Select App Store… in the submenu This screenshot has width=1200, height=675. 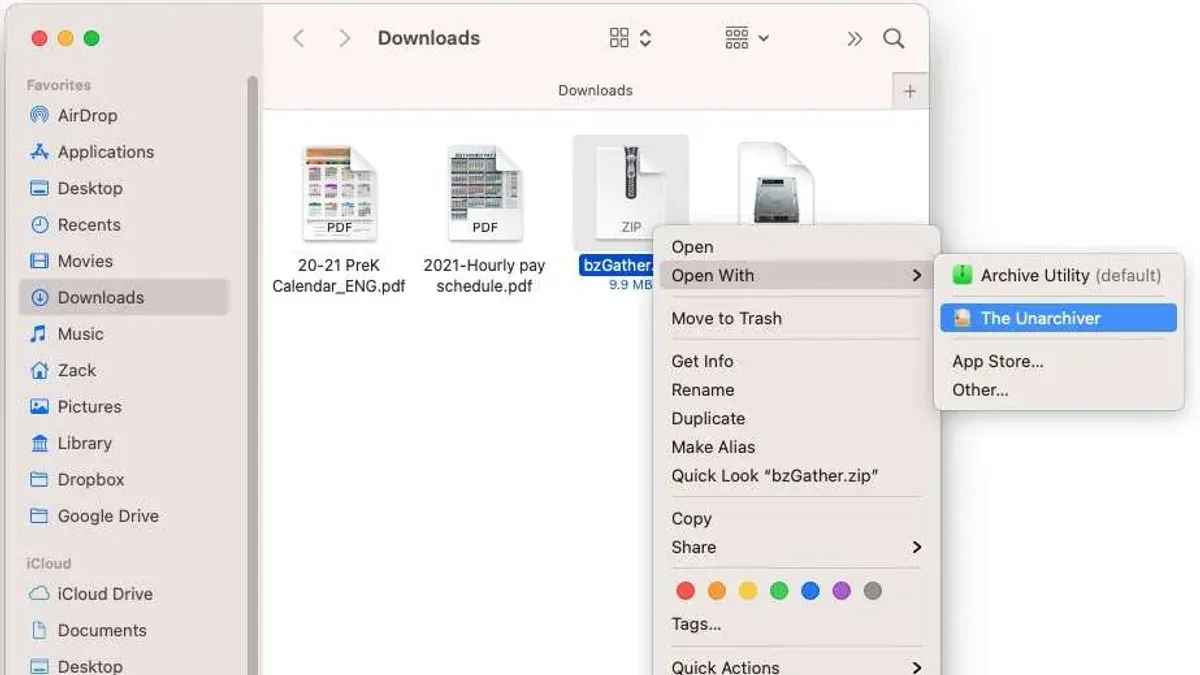click(x=1058, y=361)
